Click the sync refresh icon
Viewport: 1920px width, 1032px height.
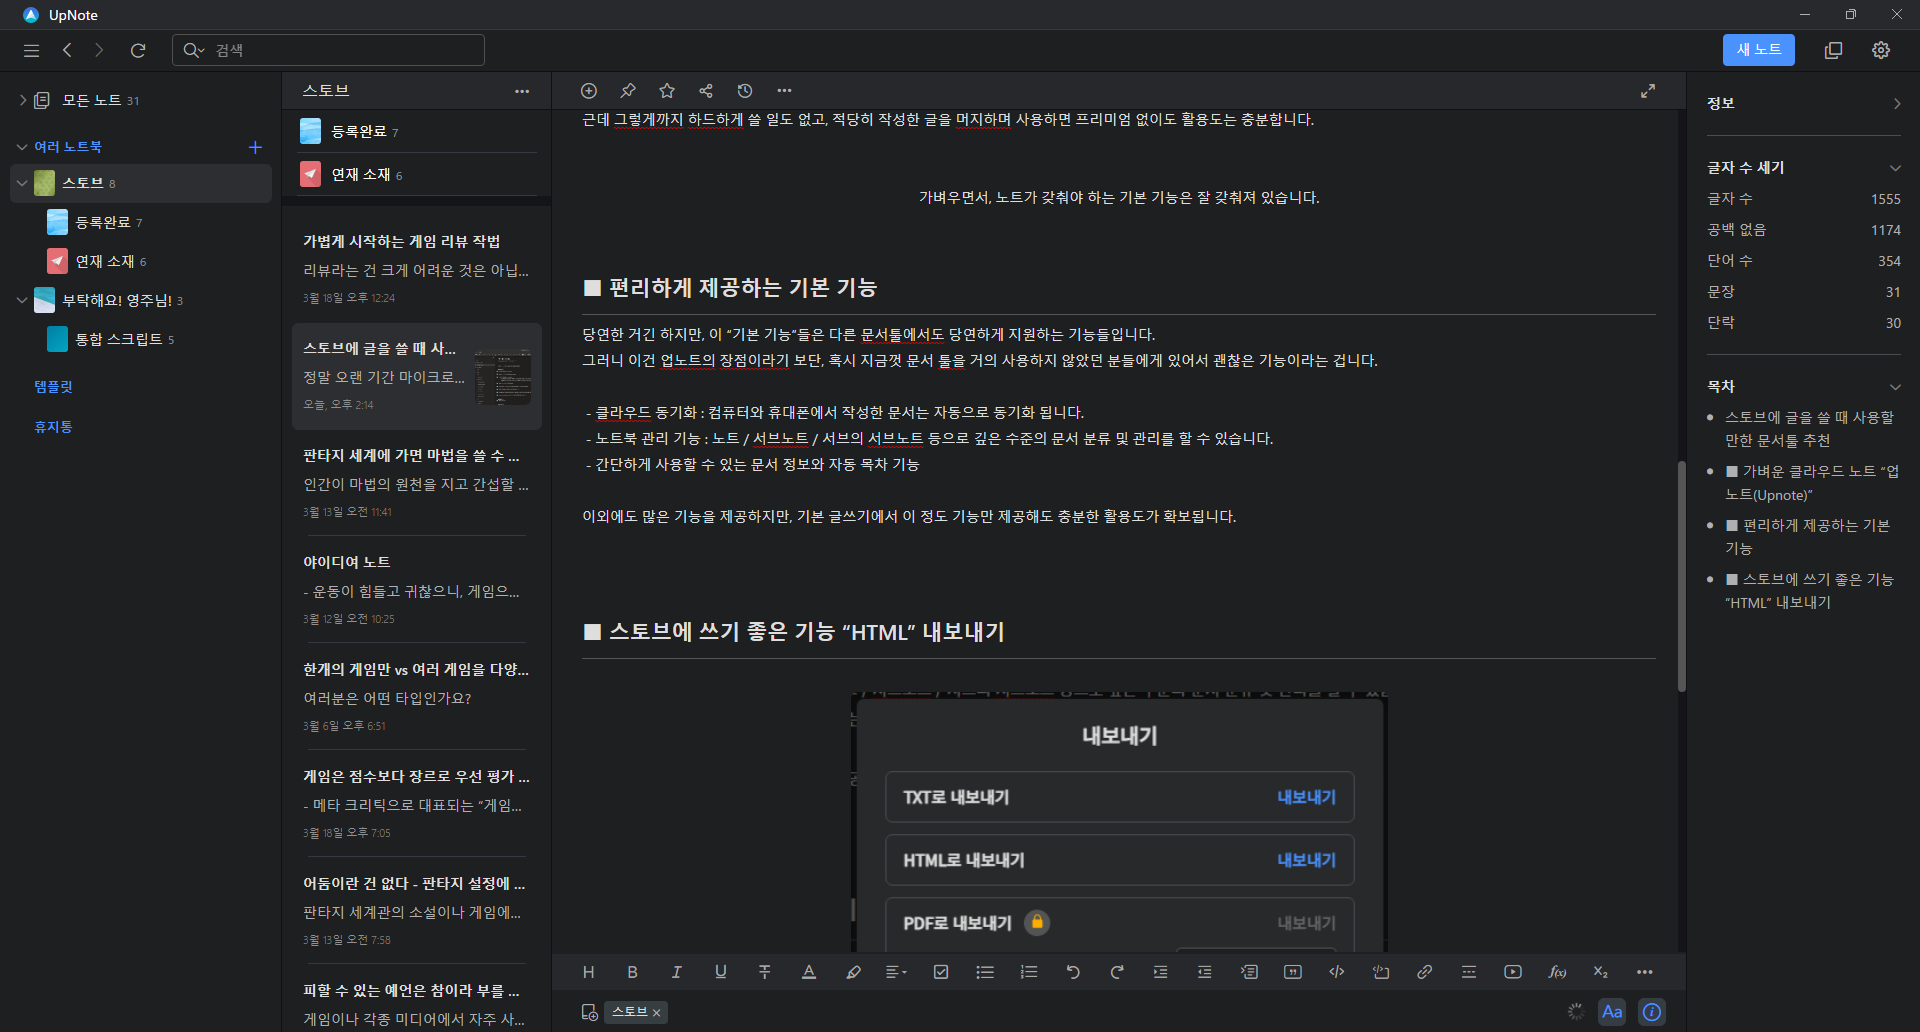pos(138,50)
